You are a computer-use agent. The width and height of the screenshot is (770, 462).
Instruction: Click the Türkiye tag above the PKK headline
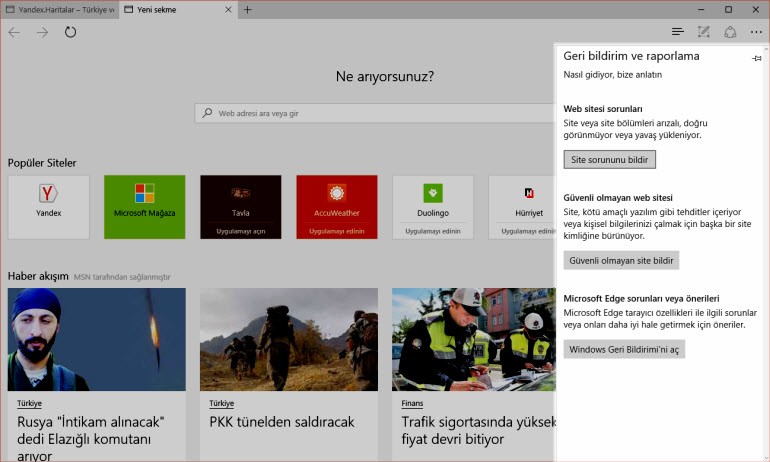(221, 403)
